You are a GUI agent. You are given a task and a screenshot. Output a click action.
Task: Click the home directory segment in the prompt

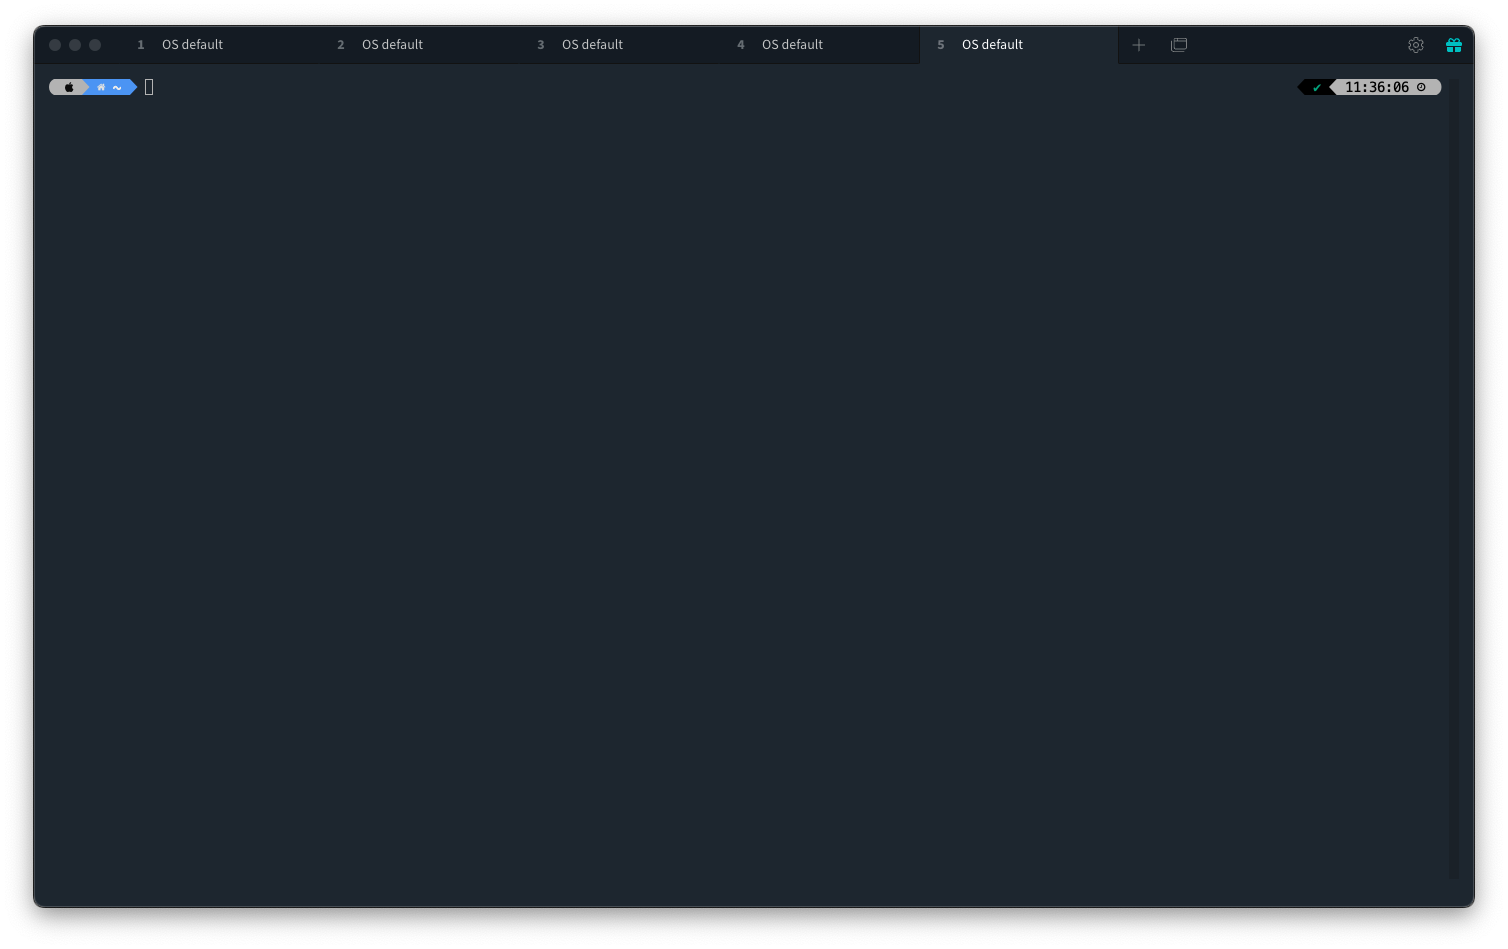(x=102, y=87)
